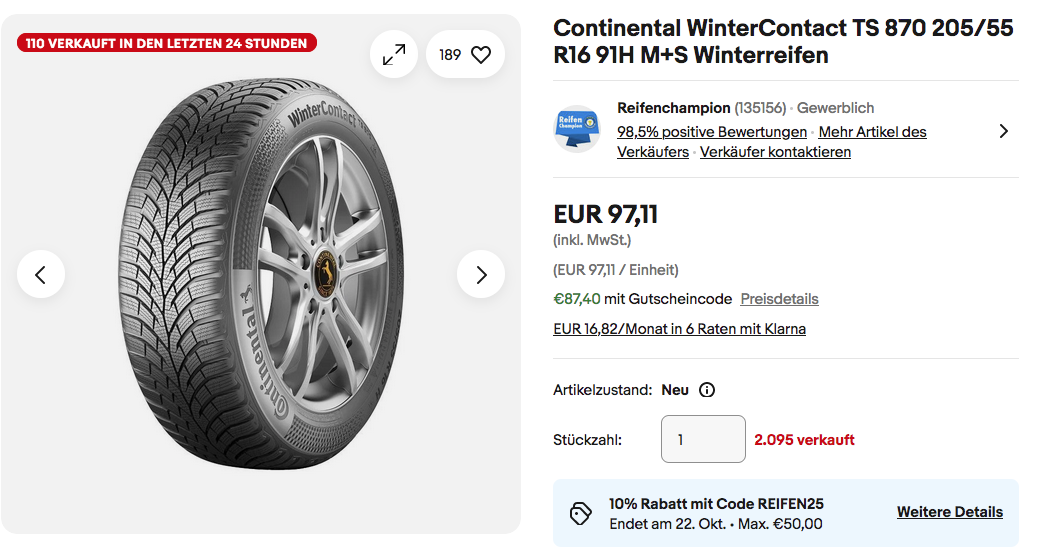
Task: Open the enlarged image view with expand icon
Action: click(394, 55)
